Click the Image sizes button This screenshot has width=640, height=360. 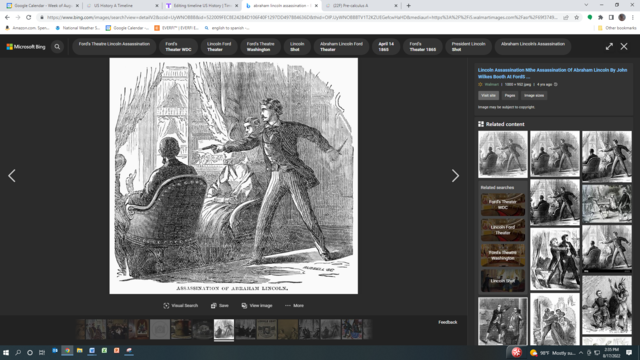[534, 96]
